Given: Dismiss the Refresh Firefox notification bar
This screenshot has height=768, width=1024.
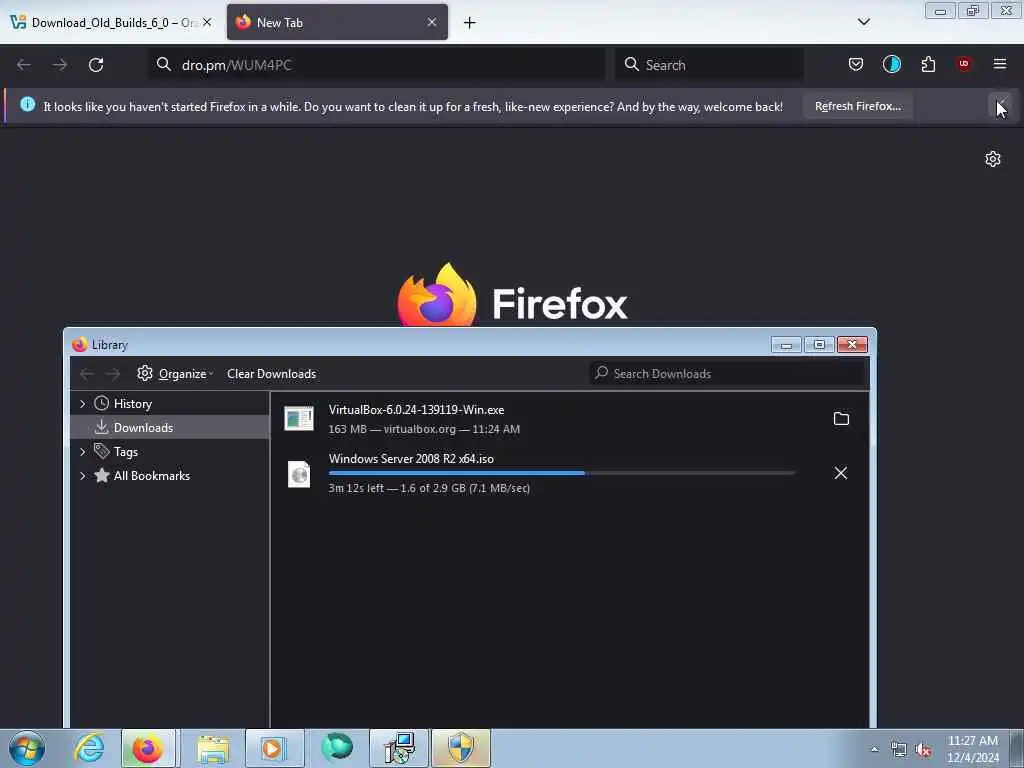Looking at the screenshot, I should point(1000,106).
